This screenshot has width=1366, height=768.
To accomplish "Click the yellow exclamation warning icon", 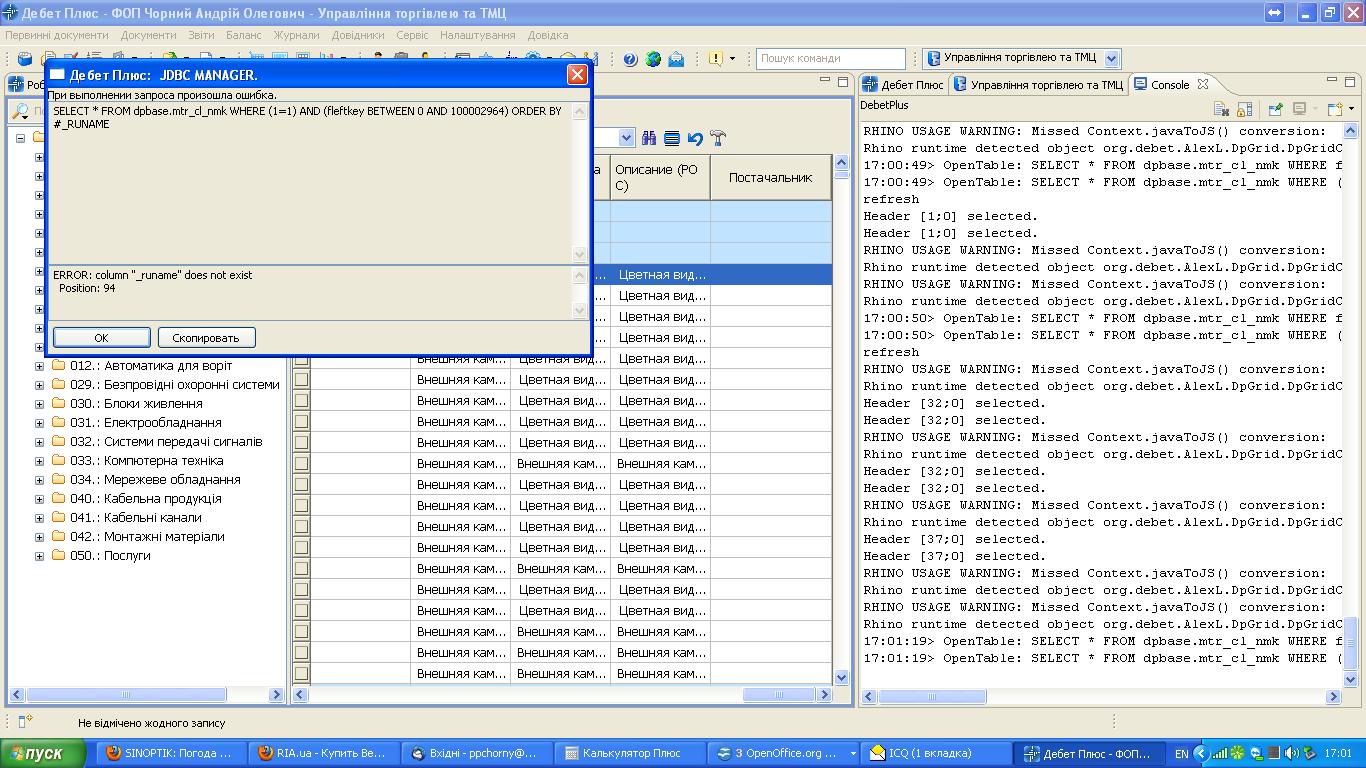I will [715, 59].
